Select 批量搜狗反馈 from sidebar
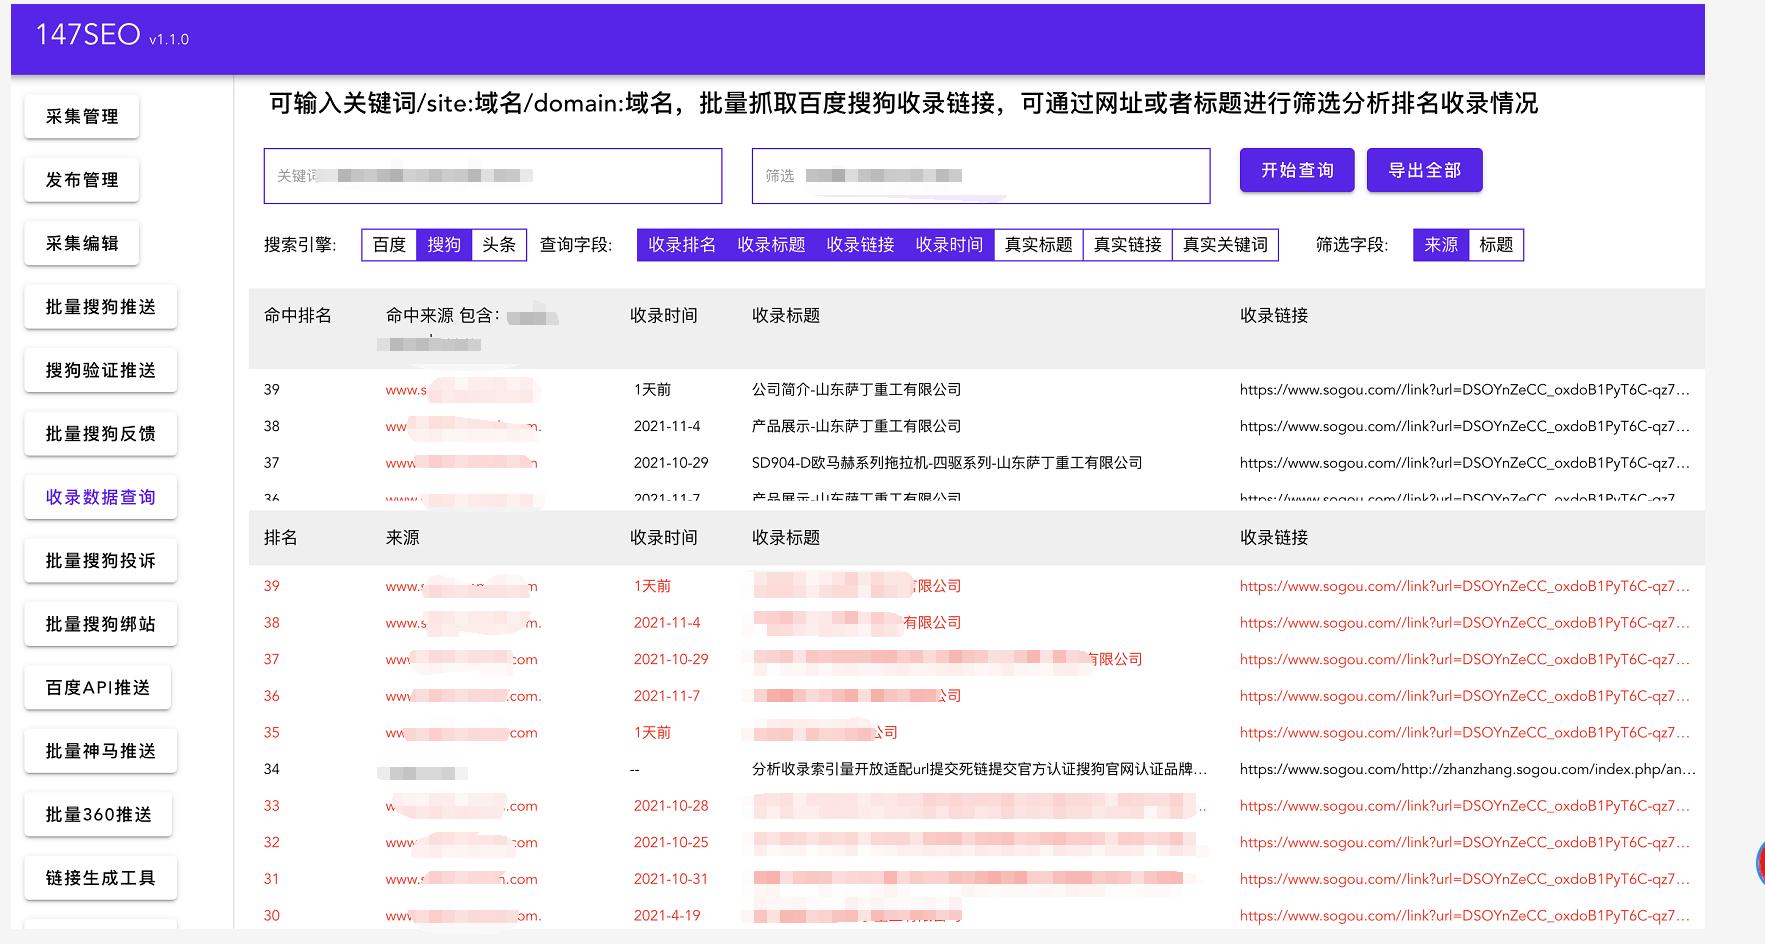This screenshot has width=1765, height=944. click(x=99, y=433)
